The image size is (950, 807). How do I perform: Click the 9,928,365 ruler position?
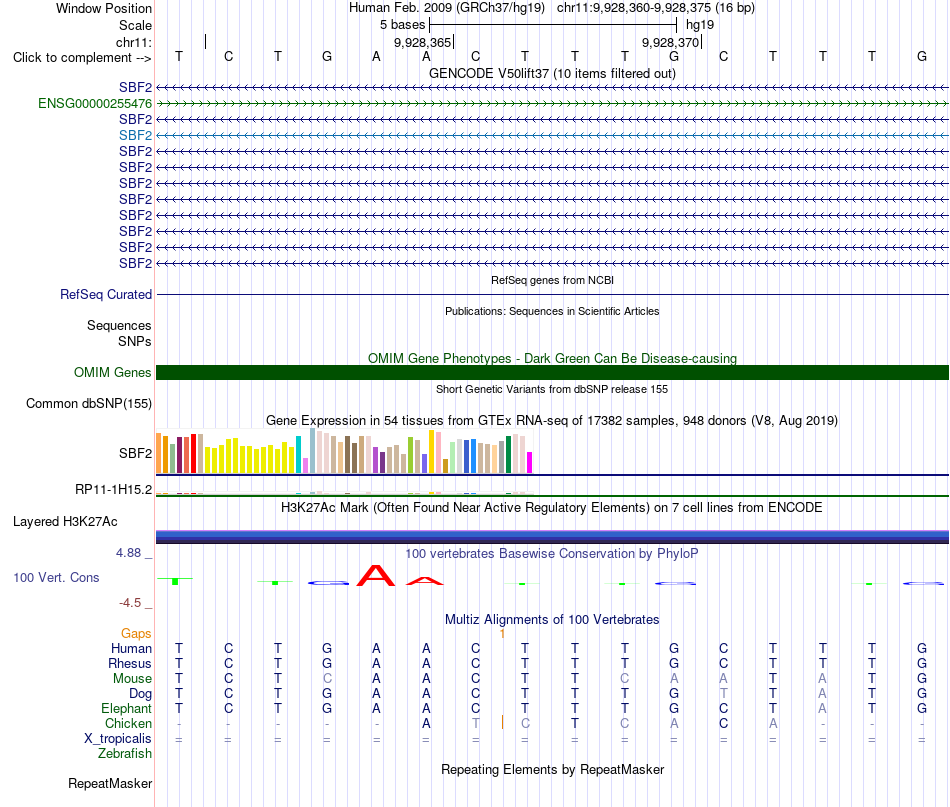[422, 42]
